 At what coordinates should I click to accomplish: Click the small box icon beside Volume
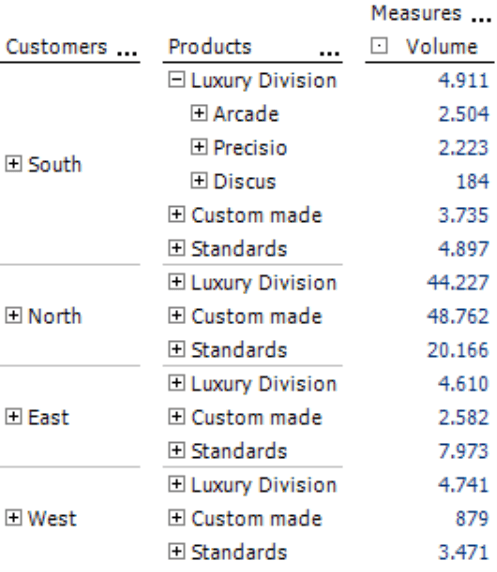[x=379, y=46]
